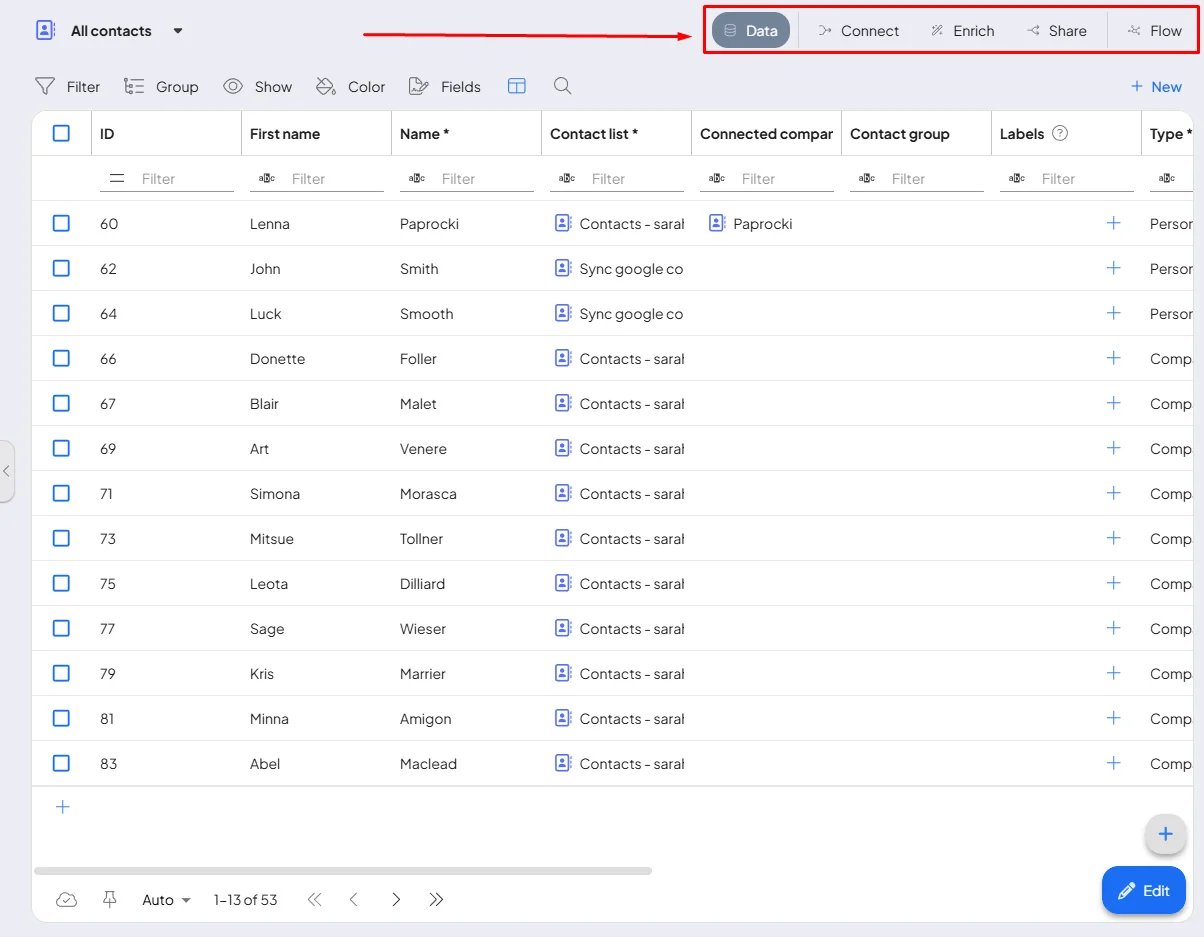Select the checkbox for ID 79
Viewport: 1204px width, 937px height.
tap(61, 673)
